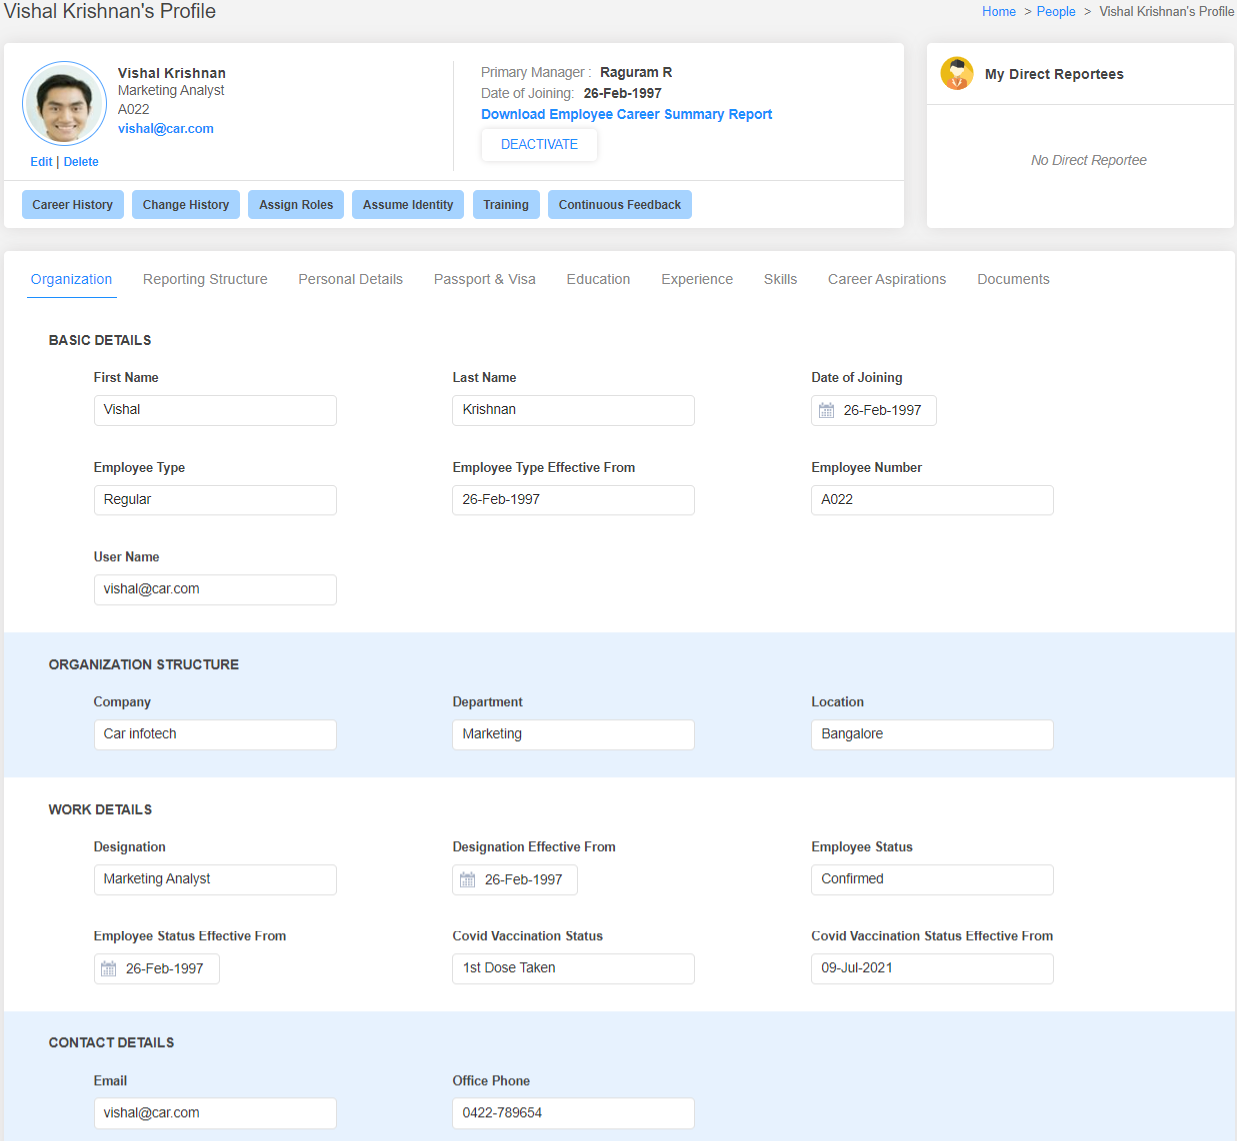1237x1141 pixels.
Task: Open the Date of Joining calendar picker
Action: click(x=825, y=410)
